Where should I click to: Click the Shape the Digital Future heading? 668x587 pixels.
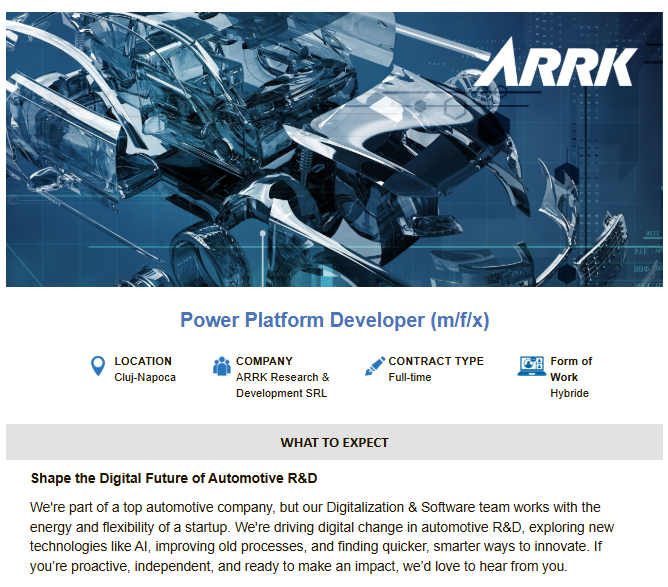(x=174, y=479)
